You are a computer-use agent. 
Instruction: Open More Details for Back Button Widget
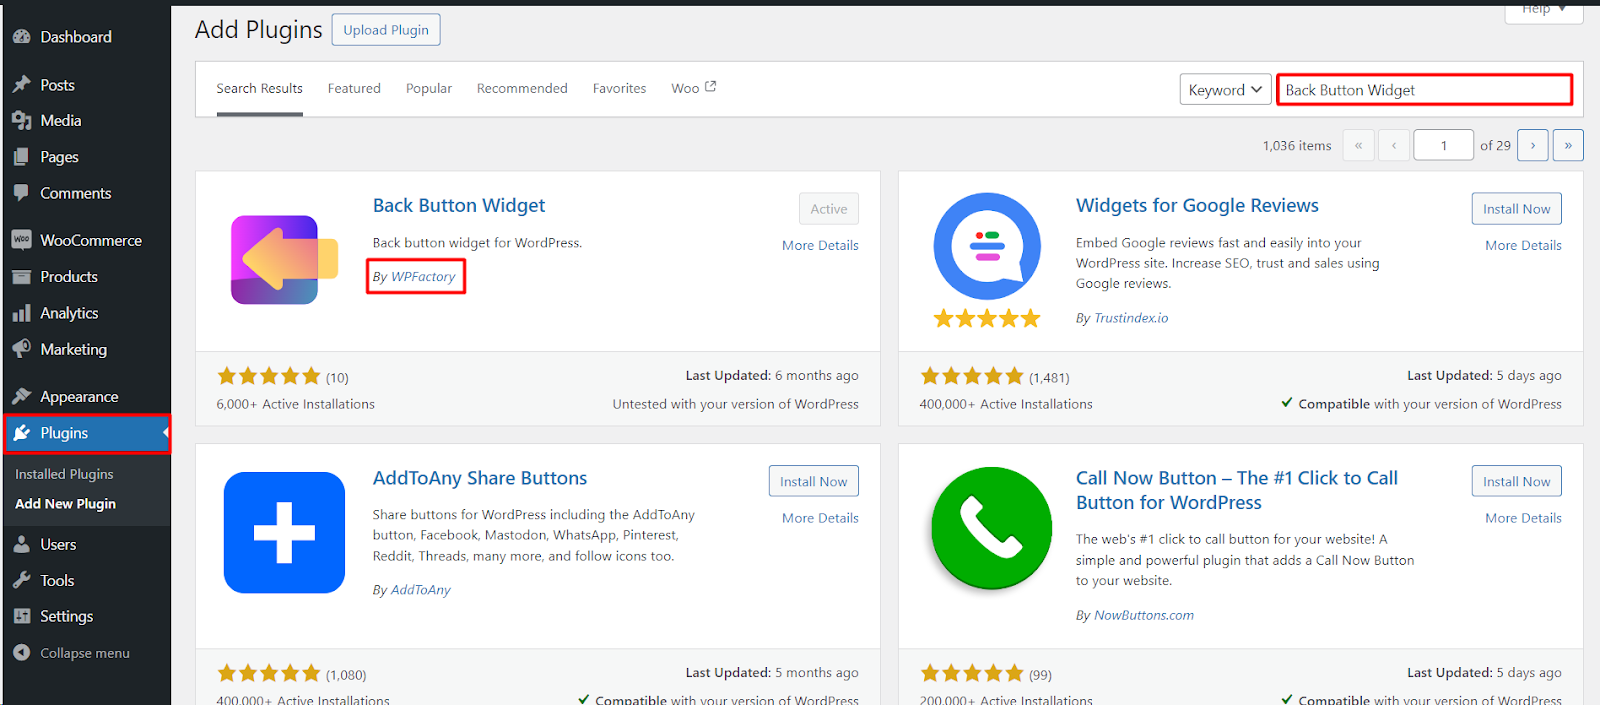click(820, 245)
